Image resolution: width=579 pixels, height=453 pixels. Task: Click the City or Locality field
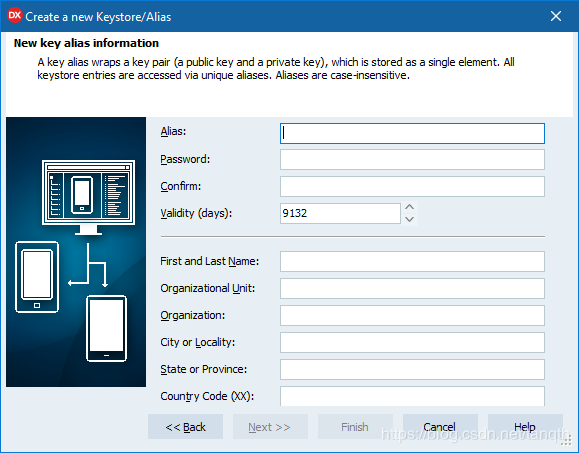click(x=412, y=342)
